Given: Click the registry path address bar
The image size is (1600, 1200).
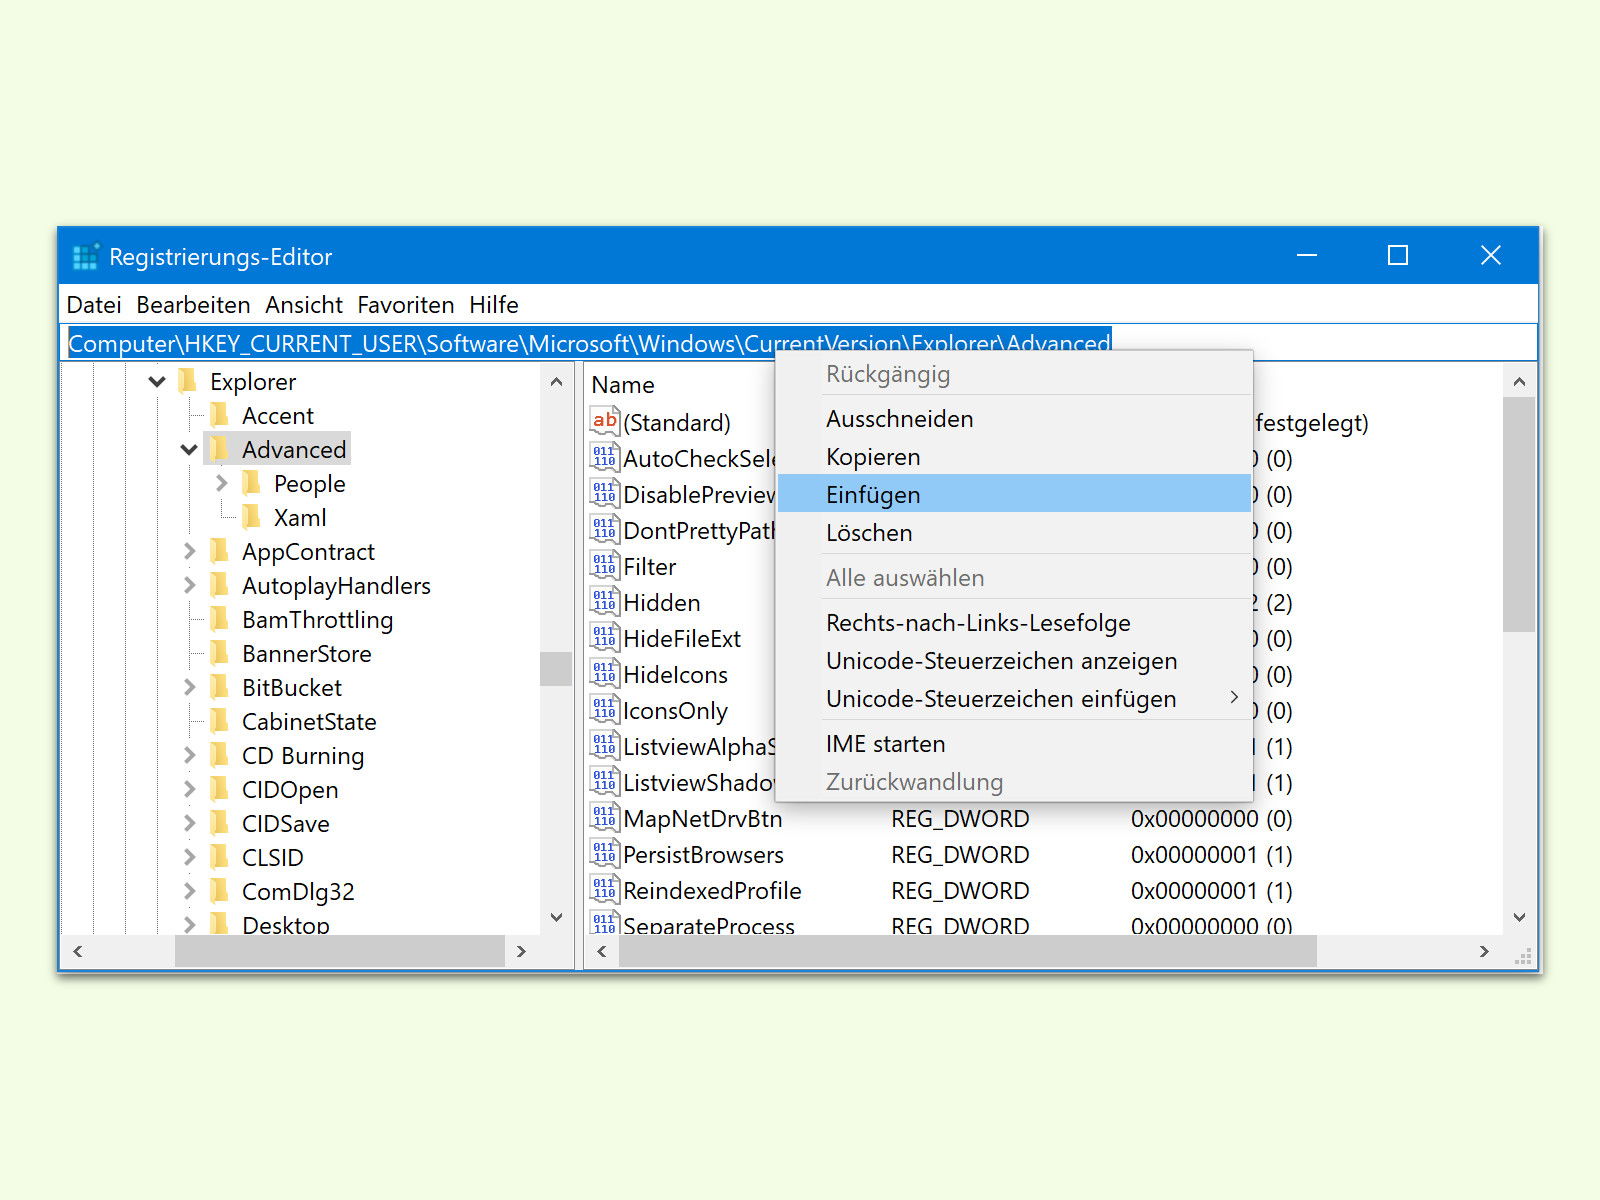Looking at the screenshot, I should (x=800, y=342).
